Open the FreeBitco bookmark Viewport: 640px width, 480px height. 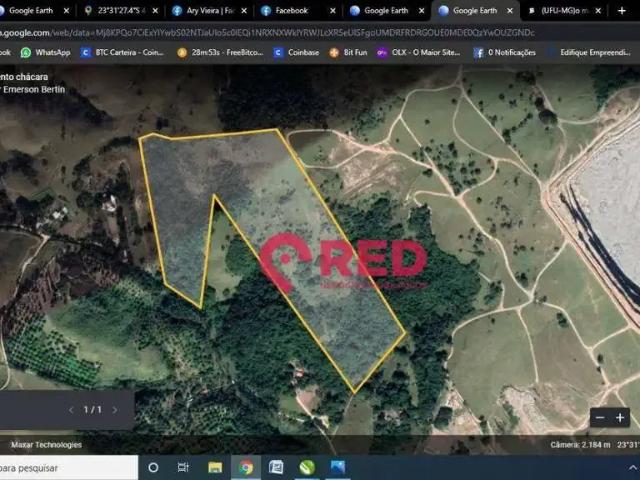pyautogui.click(x=220, y=52)
